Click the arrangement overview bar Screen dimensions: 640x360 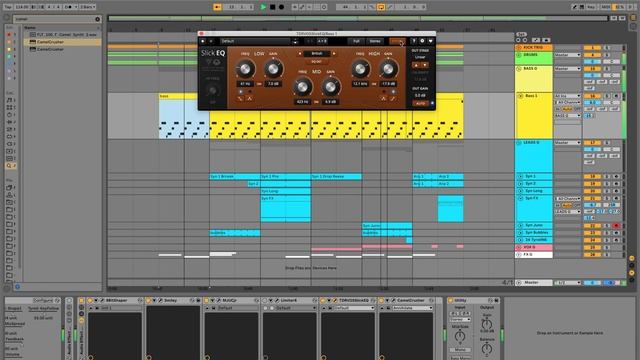358,18
